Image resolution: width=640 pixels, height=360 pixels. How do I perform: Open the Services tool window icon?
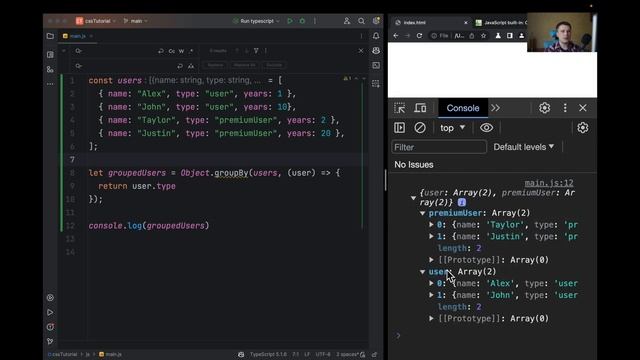click(50, 298)
